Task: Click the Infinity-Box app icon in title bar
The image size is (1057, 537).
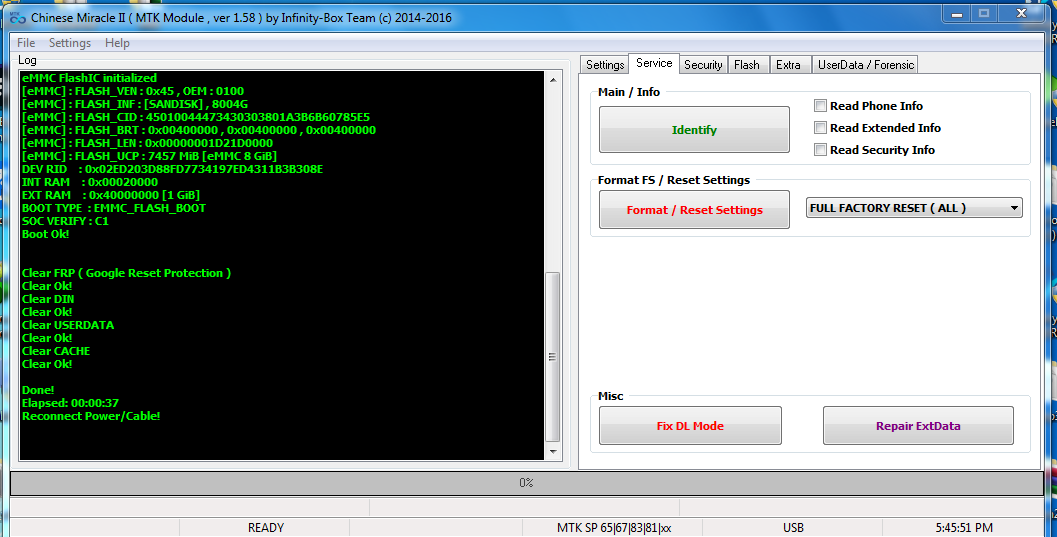Action: [18, 17]
